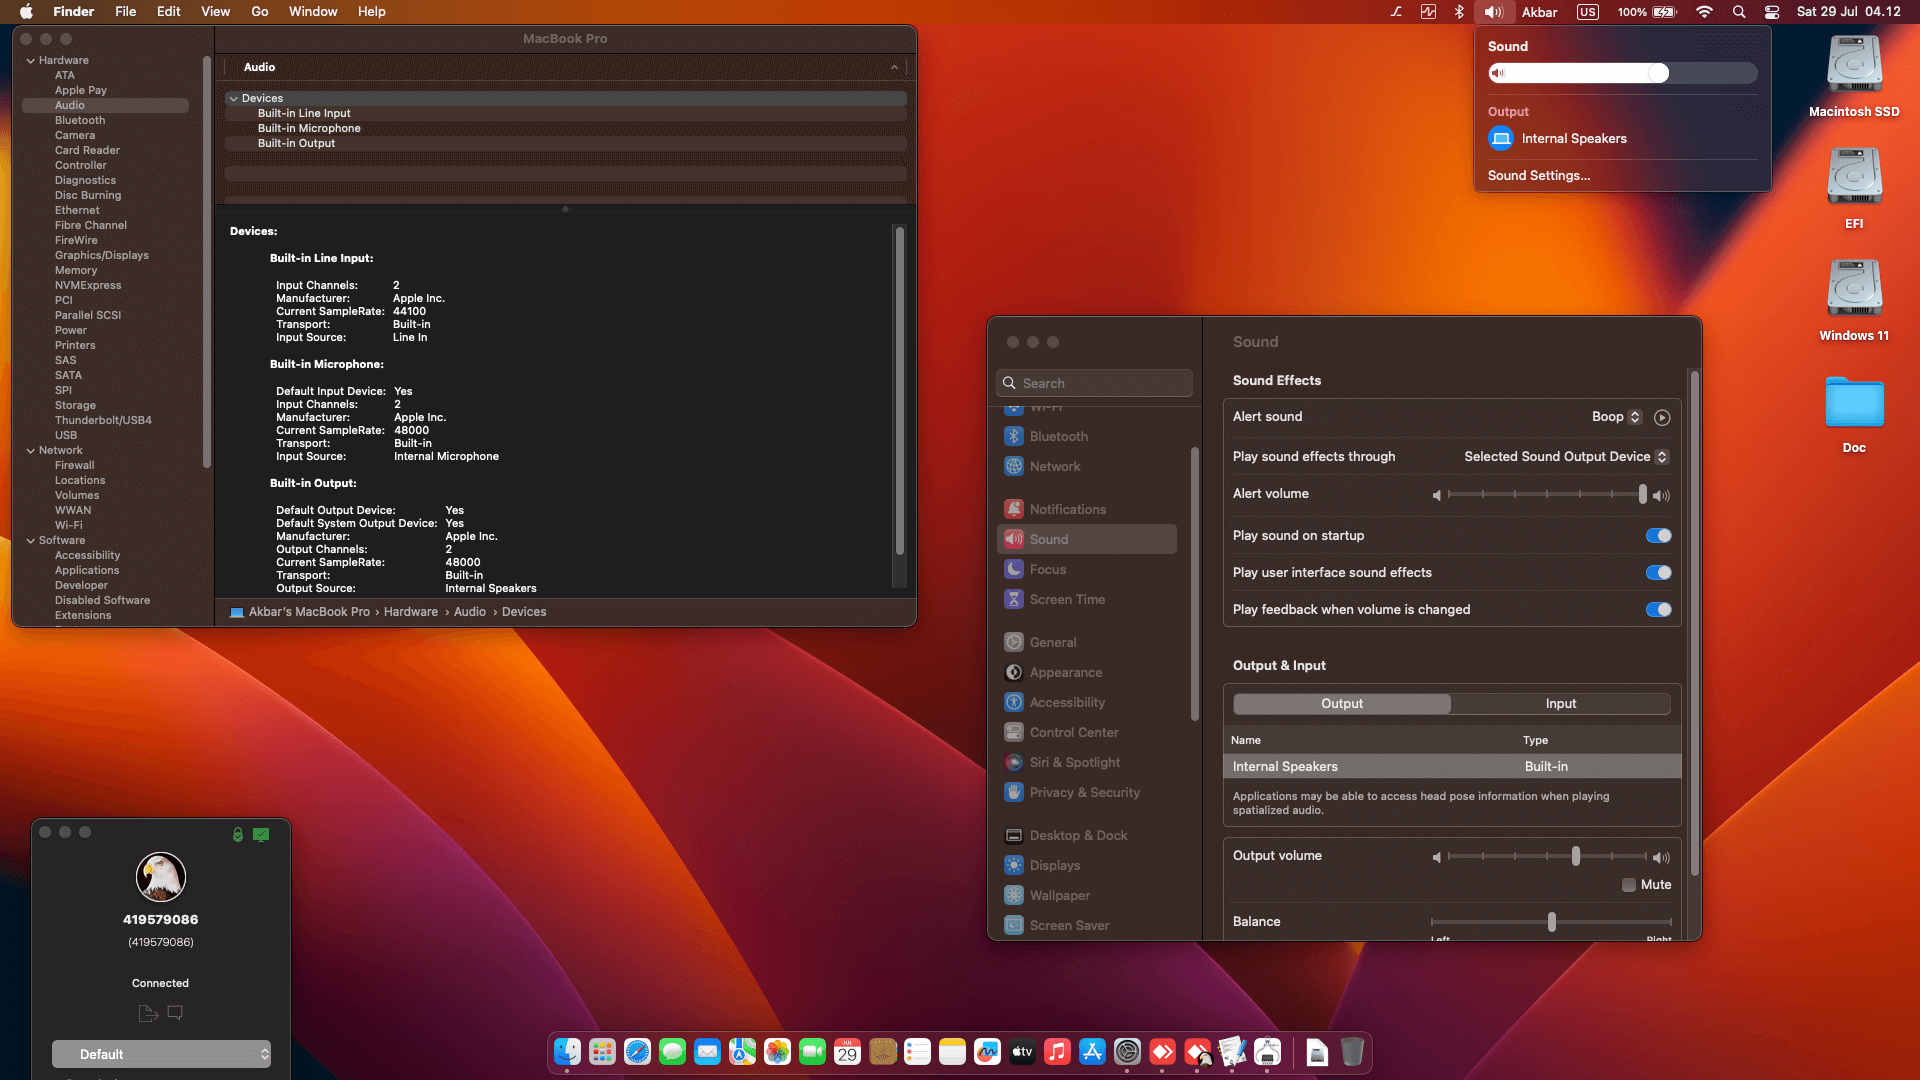Play the Boop alert sound preview

pyautogui.click(x=1662, y=417)
